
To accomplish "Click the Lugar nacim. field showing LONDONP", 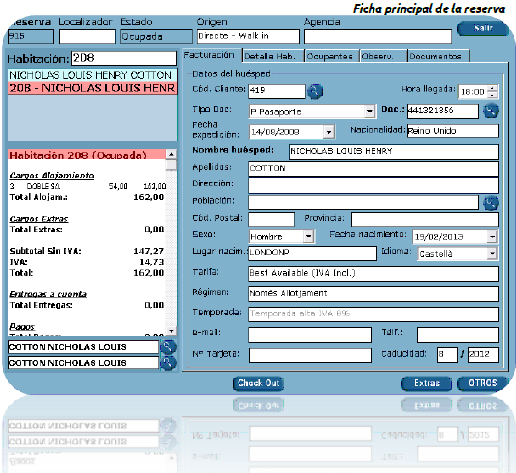I will tap(312, 253).
